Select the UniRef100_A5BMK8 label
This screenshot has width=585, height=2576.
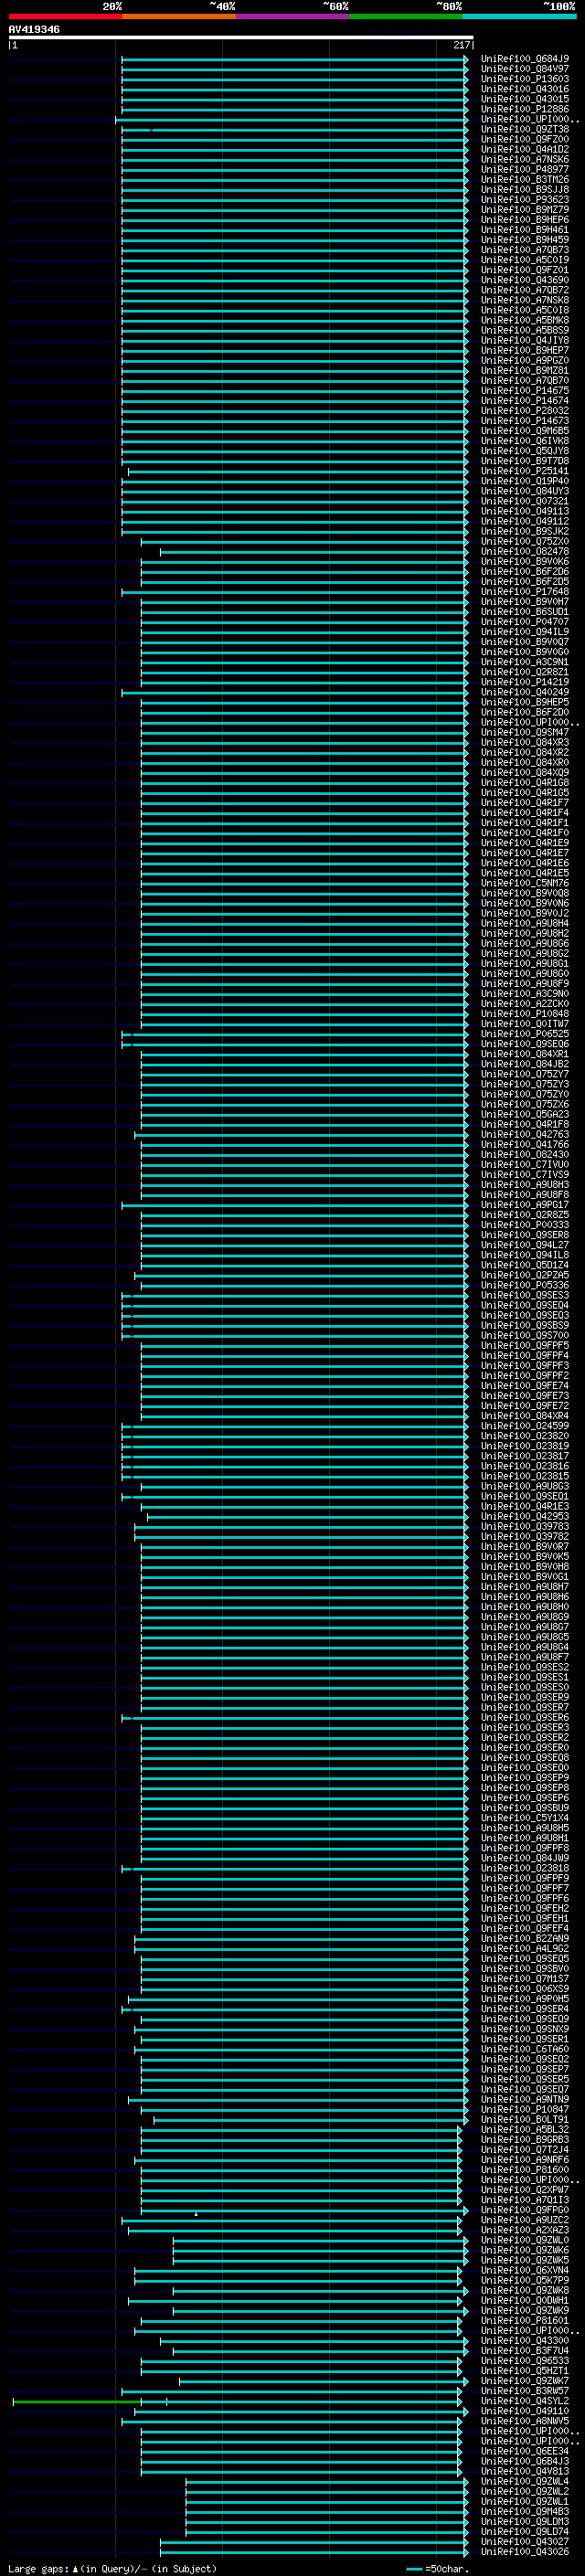coord(525,320)
